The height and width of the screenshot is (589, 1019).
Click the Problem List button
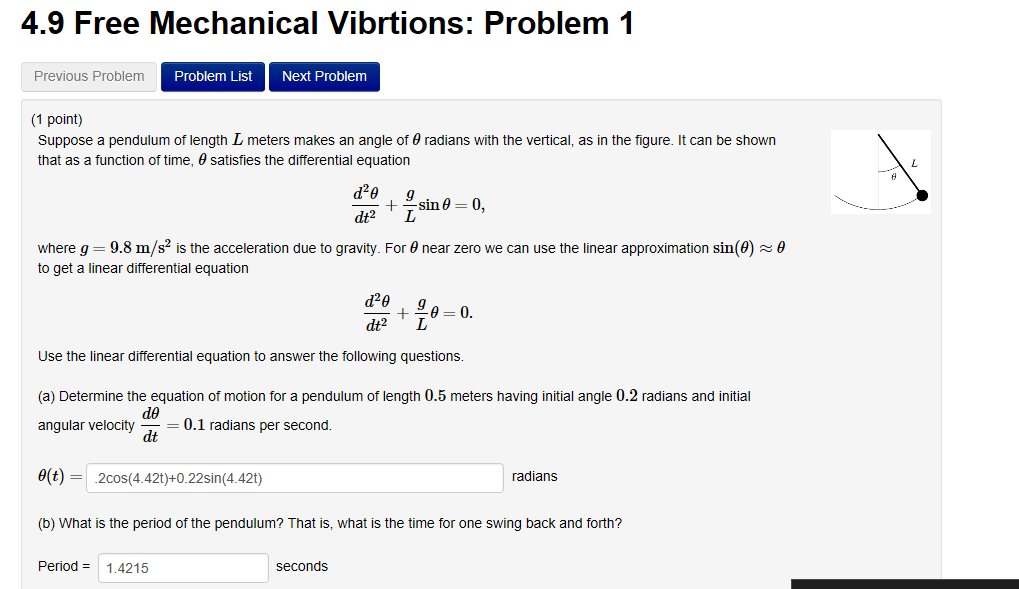[212, 76]
